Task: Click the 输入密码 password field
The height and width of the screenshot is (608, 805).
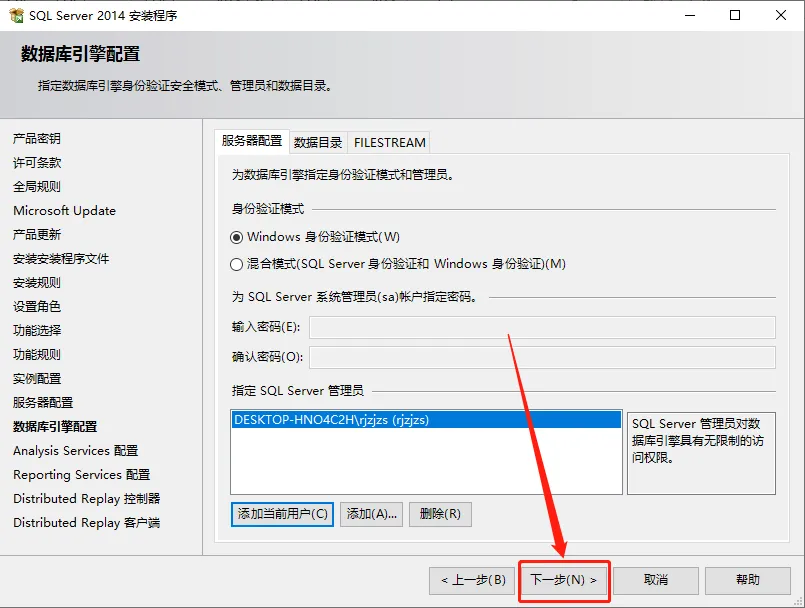Action: point(542,328)
